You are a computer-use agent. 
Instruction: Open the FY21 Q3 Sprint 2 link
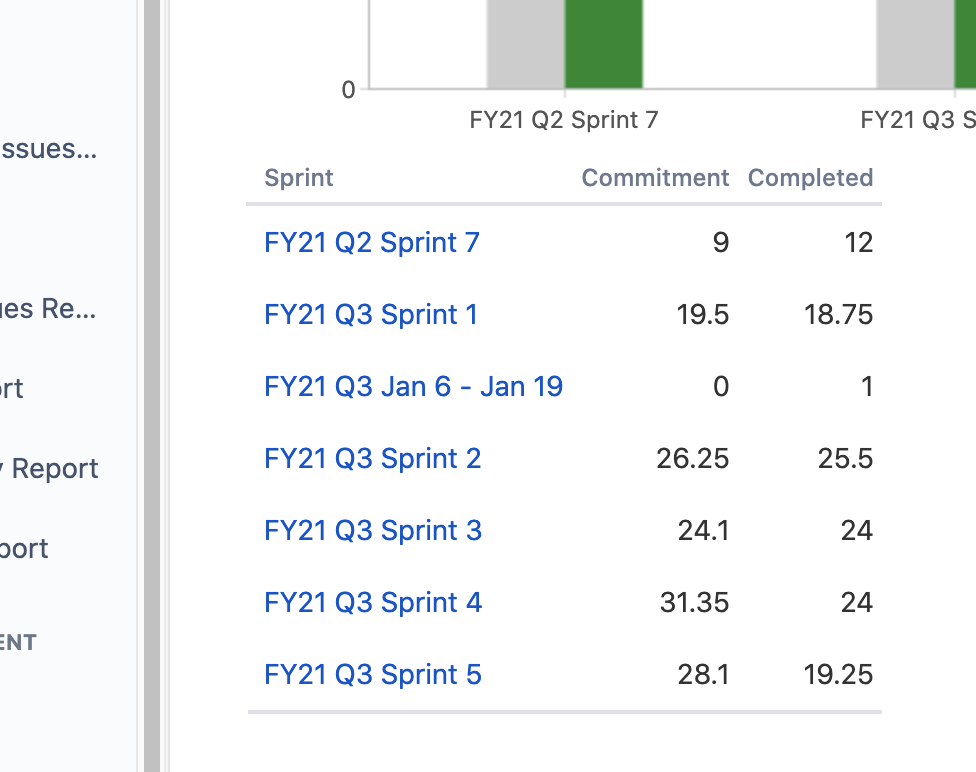pyautogui.click(x=373, y=458)
